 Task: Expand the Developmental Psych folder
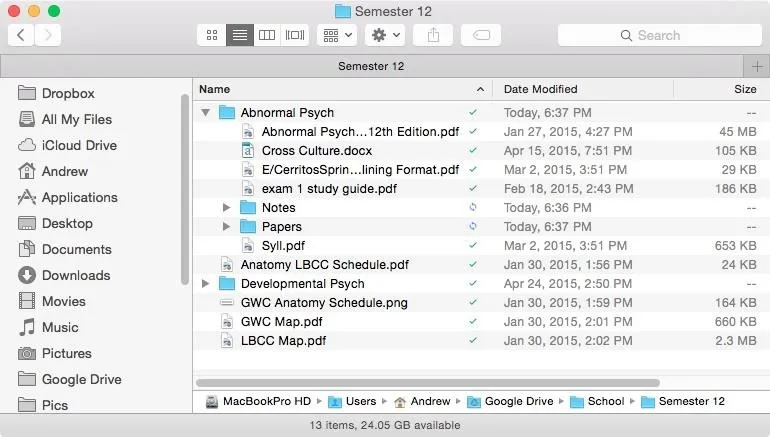pos(206,284)
